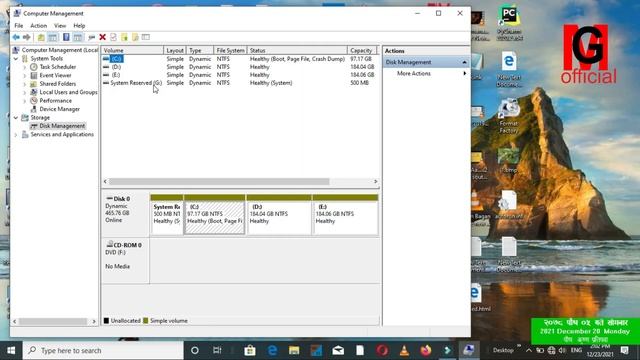Open the View menu
Image resolution: width=640 pixels, height=360 pixels.
click(60, 26)
